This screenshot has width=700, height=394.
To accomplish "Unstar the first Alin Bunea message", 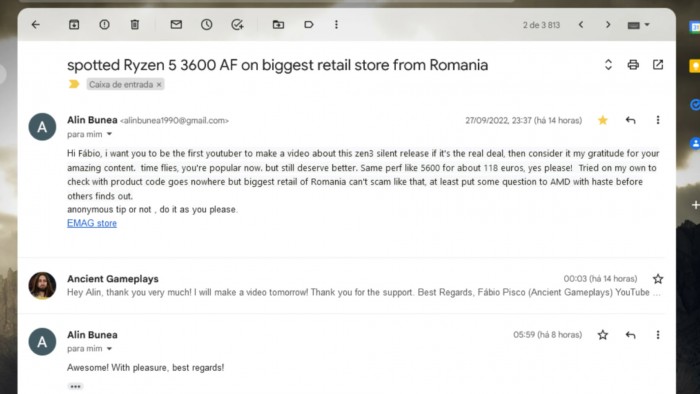I will [603, 120].
